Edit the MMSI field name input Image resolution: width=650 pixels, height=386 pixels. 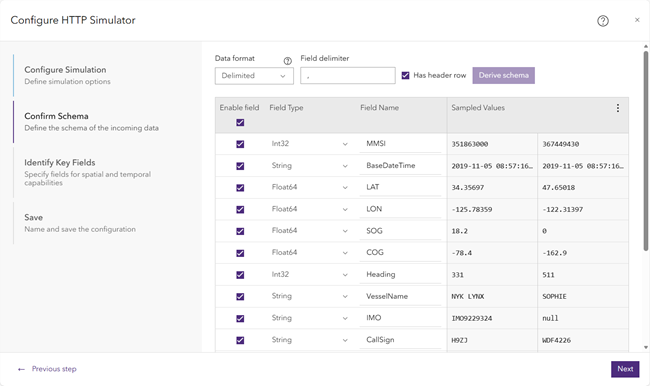(x=400, y=144)
